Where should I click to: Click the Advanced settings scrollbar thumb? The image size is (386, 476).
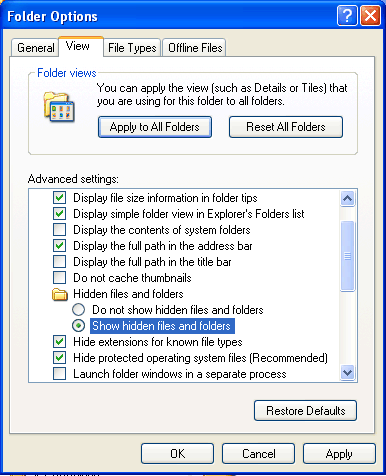(x=347, y=256)
